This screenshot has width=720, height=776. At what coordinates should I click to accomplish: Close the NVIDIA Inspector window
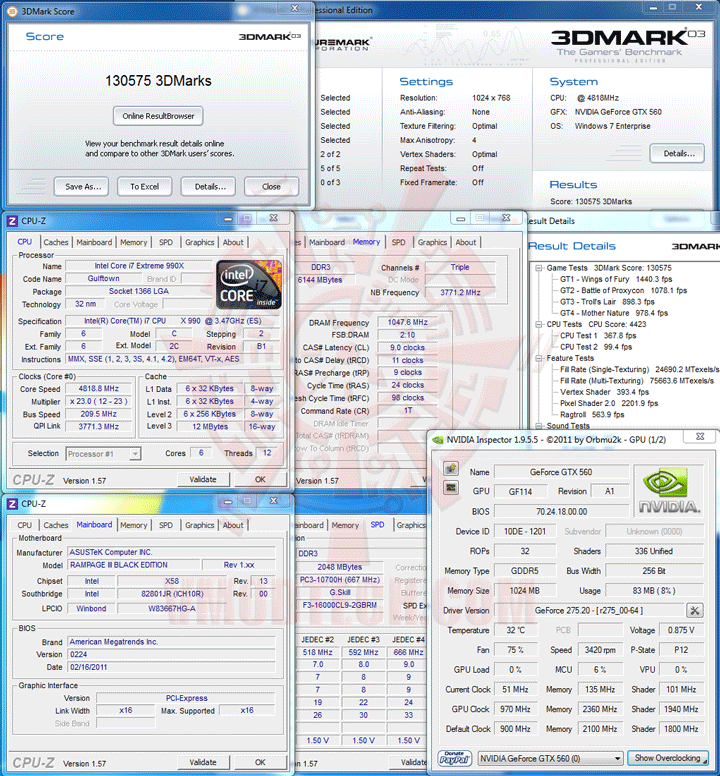700,436
